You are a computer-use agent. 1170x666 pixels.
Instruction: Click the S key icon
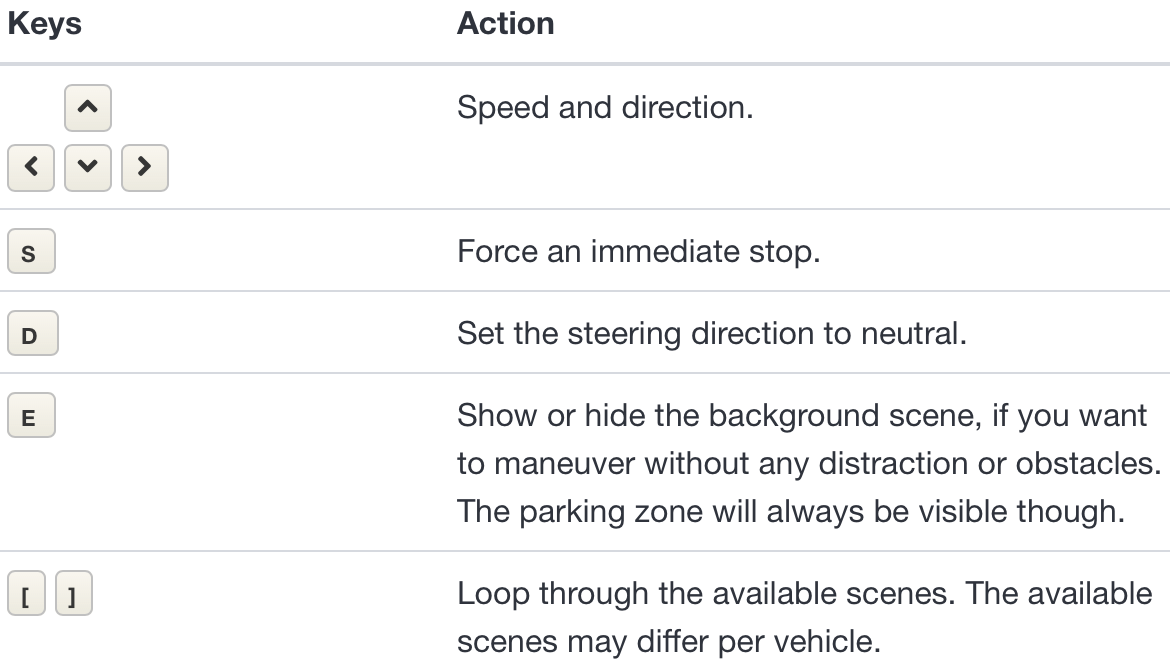point(31,251)
